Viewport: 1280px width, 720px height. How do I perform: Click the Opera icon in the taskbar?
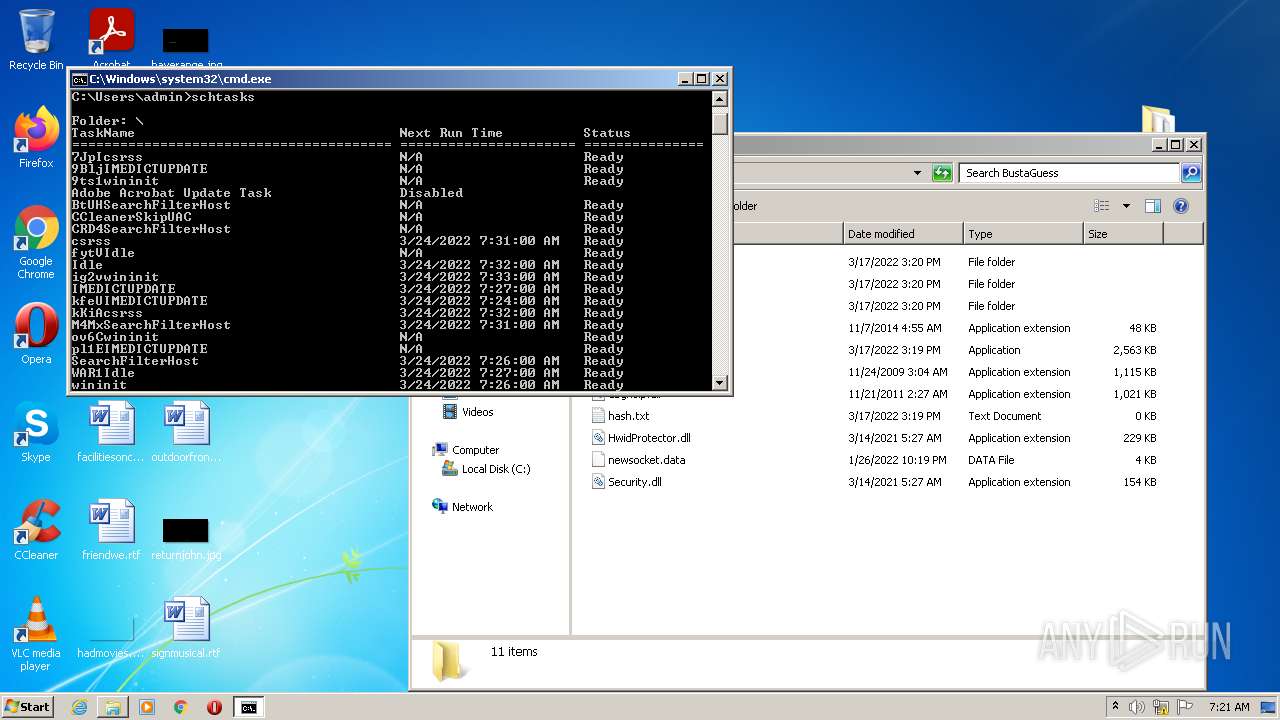point(214,707)
